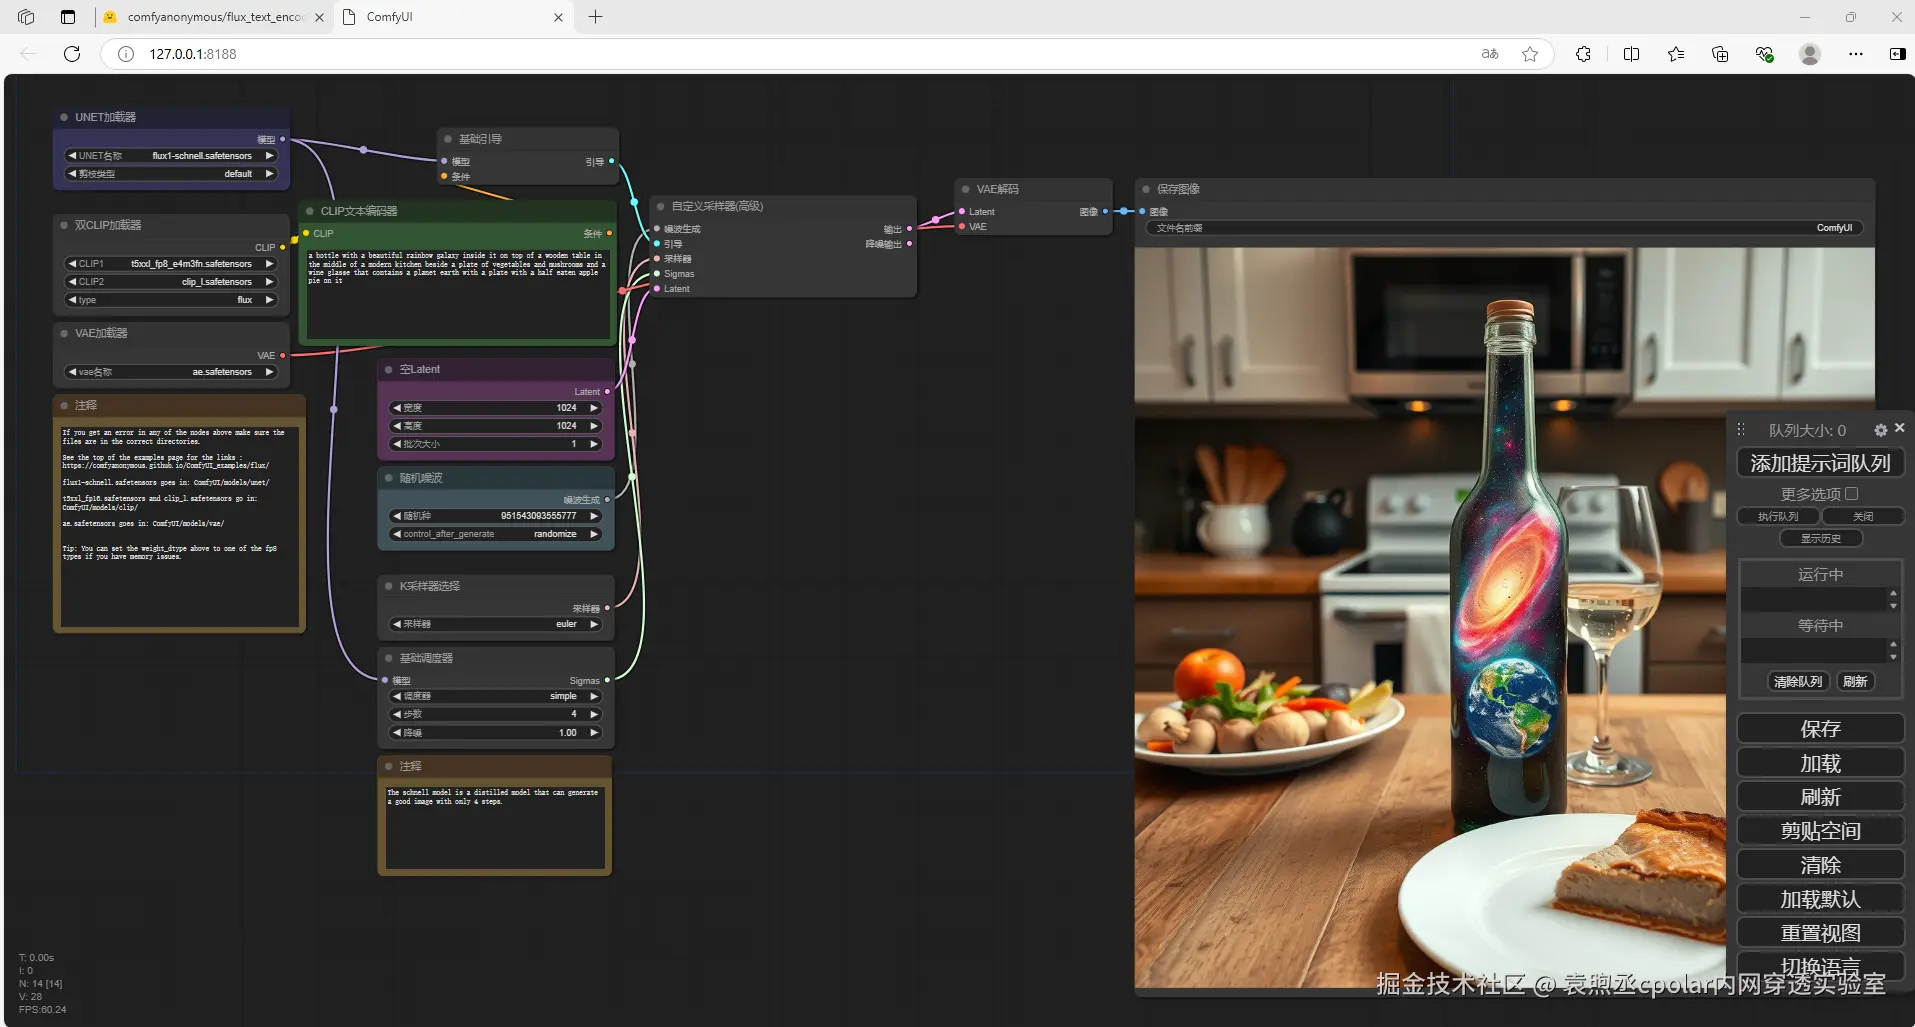Collapse the 基础调度器 node via its title dot
1915x1027 pixels.
(389, 658)
